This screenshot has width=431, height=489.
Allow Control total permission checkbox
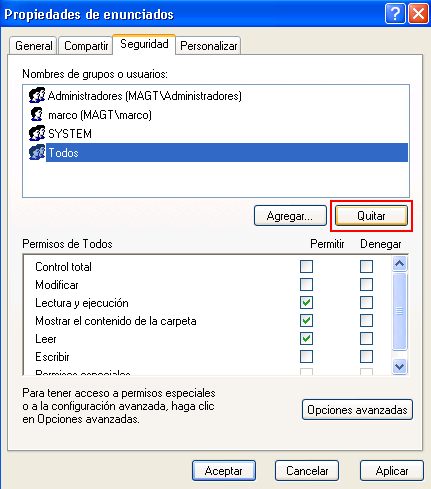coord(306,267)
